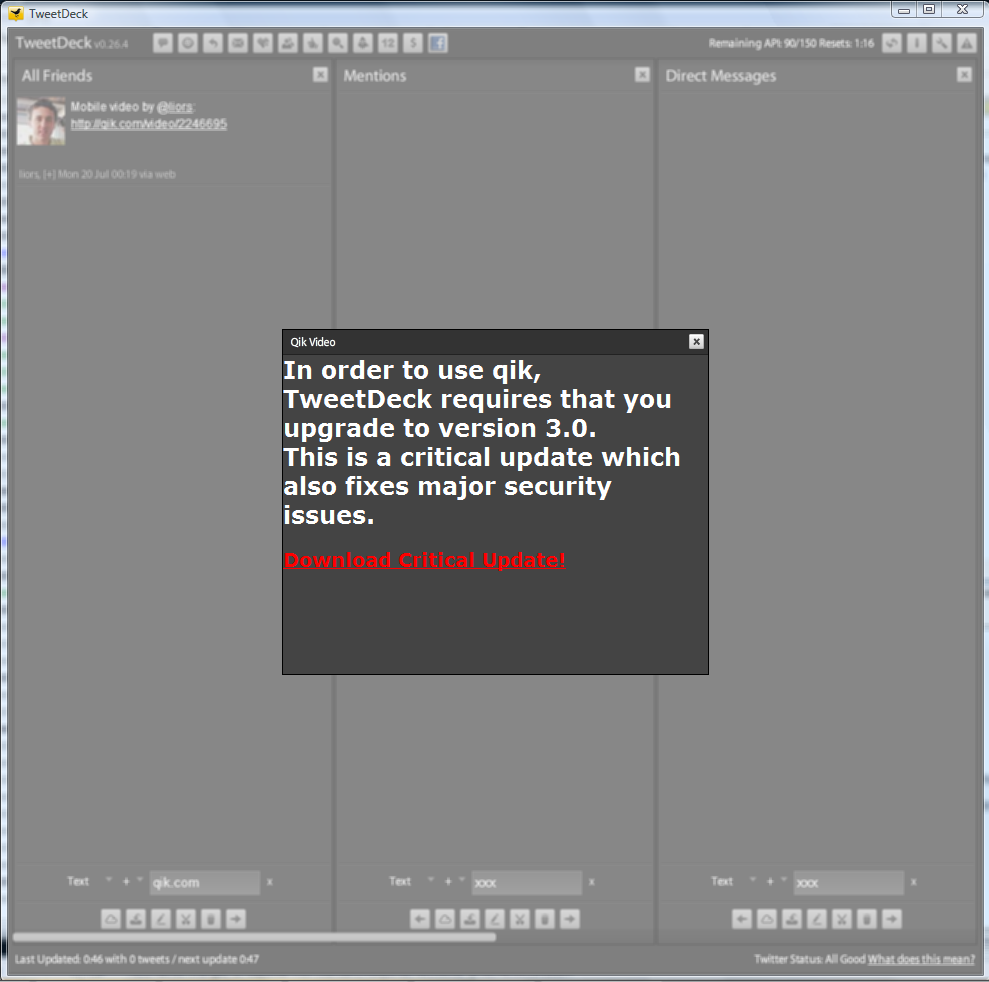Click the "Direct Messages" column heading
Viewport: 989px width, 982px height.
(721, 76)
